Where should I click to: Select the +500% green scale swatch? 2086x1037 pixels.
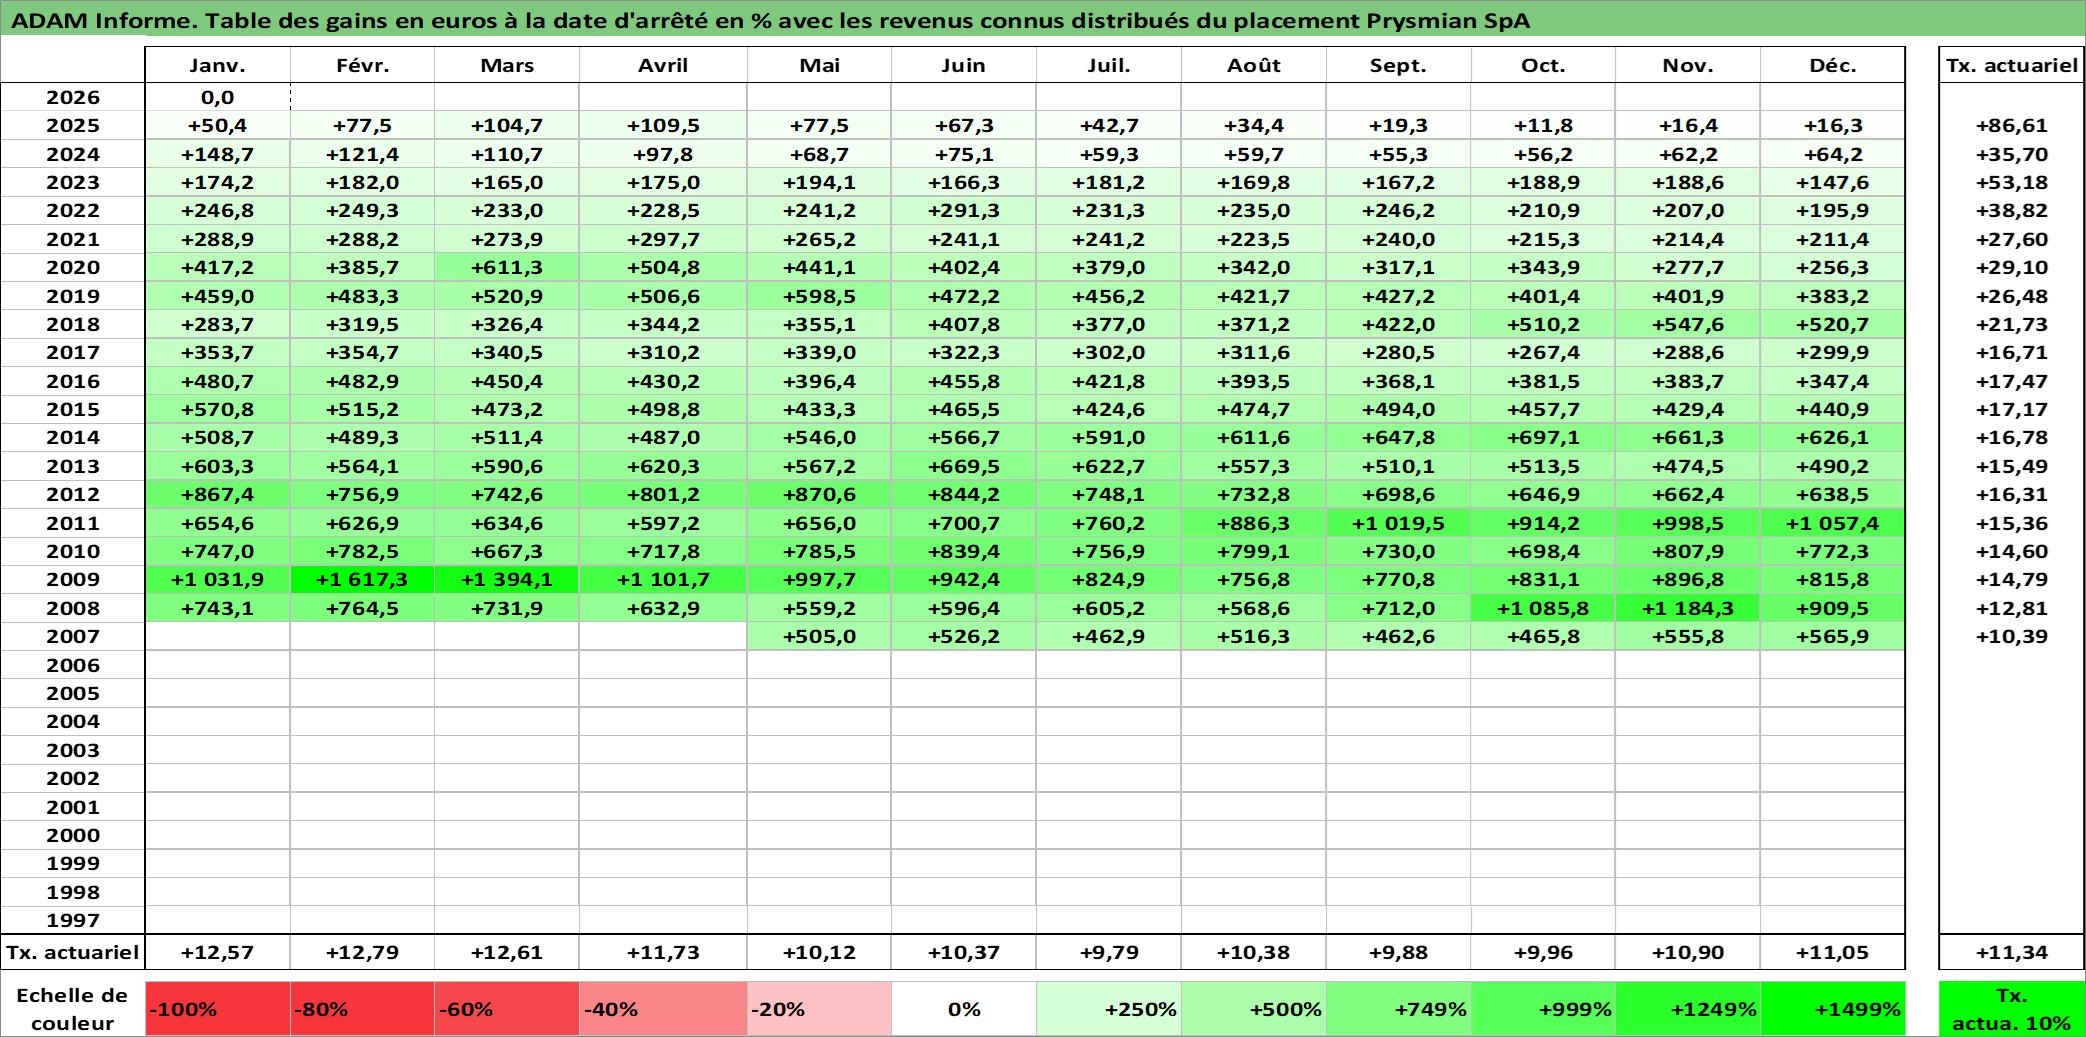1254,1009
